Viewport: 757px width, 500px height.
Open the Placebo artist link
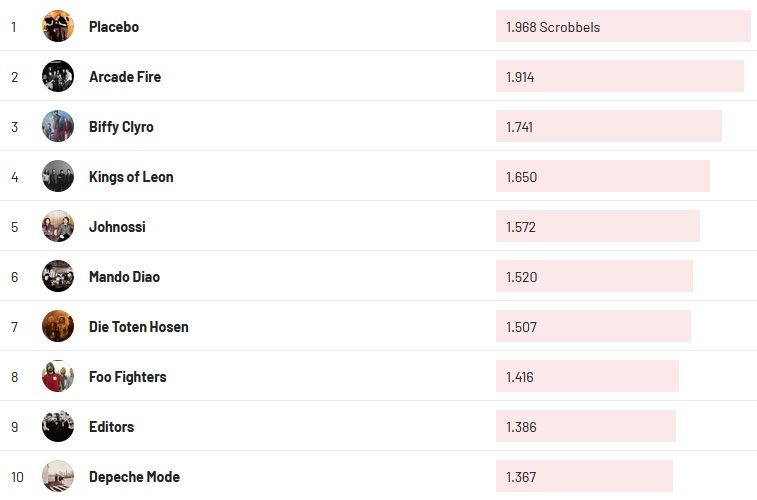point(114,27)
